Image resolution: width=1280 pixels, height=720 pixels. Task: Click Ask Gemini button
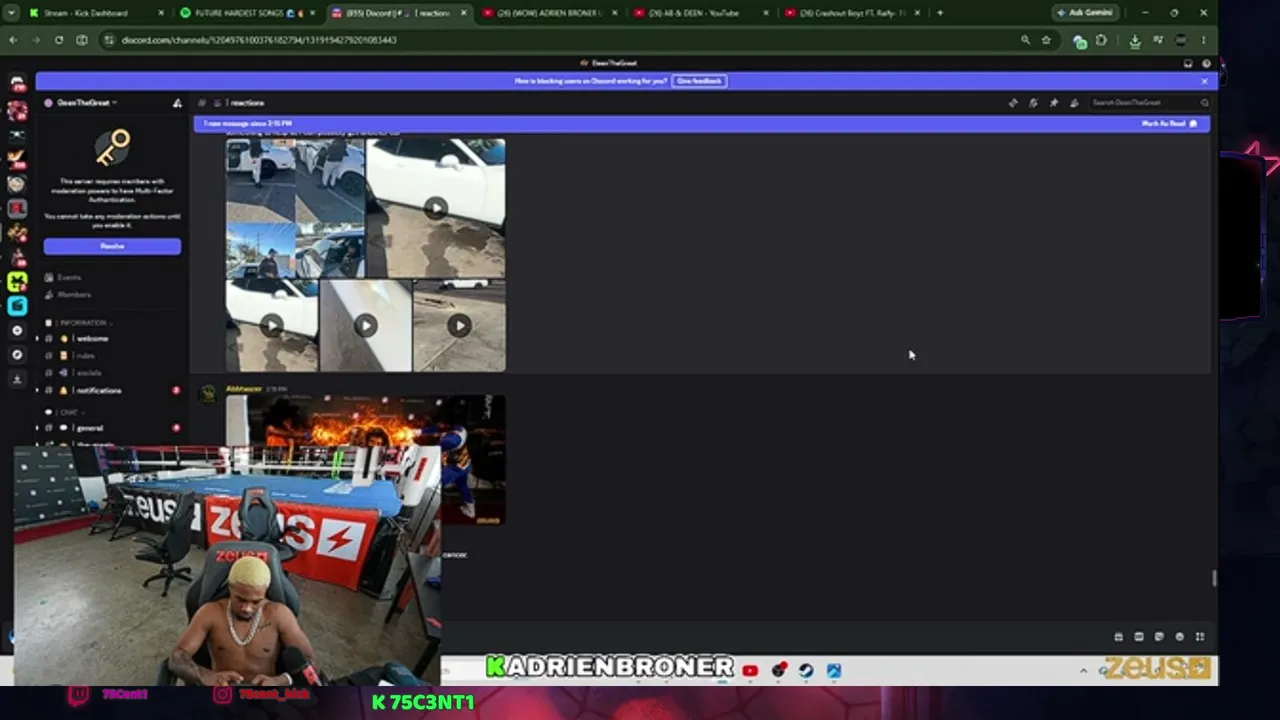[x=1085, y=13]
